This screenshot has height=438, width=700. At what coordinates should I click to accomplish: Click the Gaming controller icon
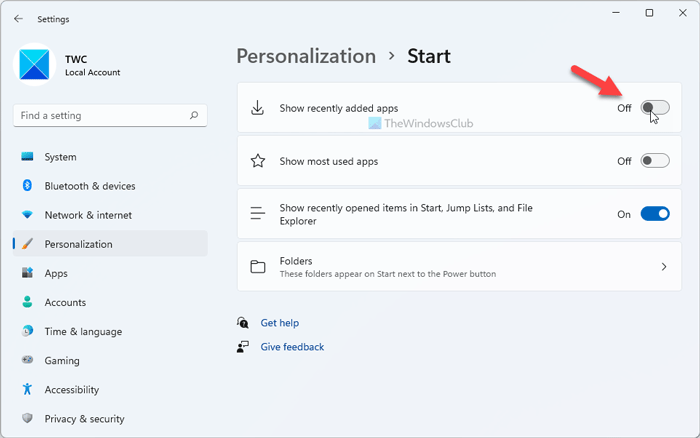27,360
